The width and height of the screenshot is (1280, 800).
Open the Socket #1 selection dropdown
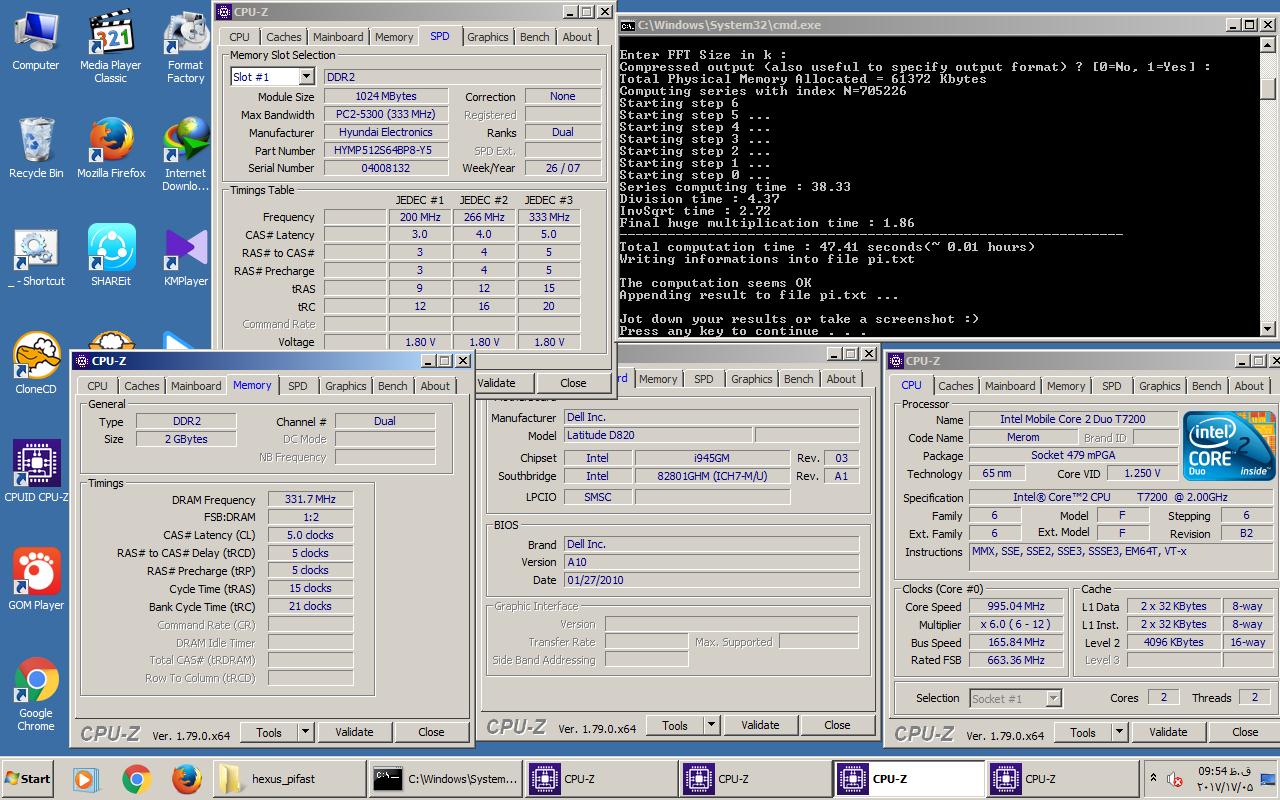pos(1053,698)
